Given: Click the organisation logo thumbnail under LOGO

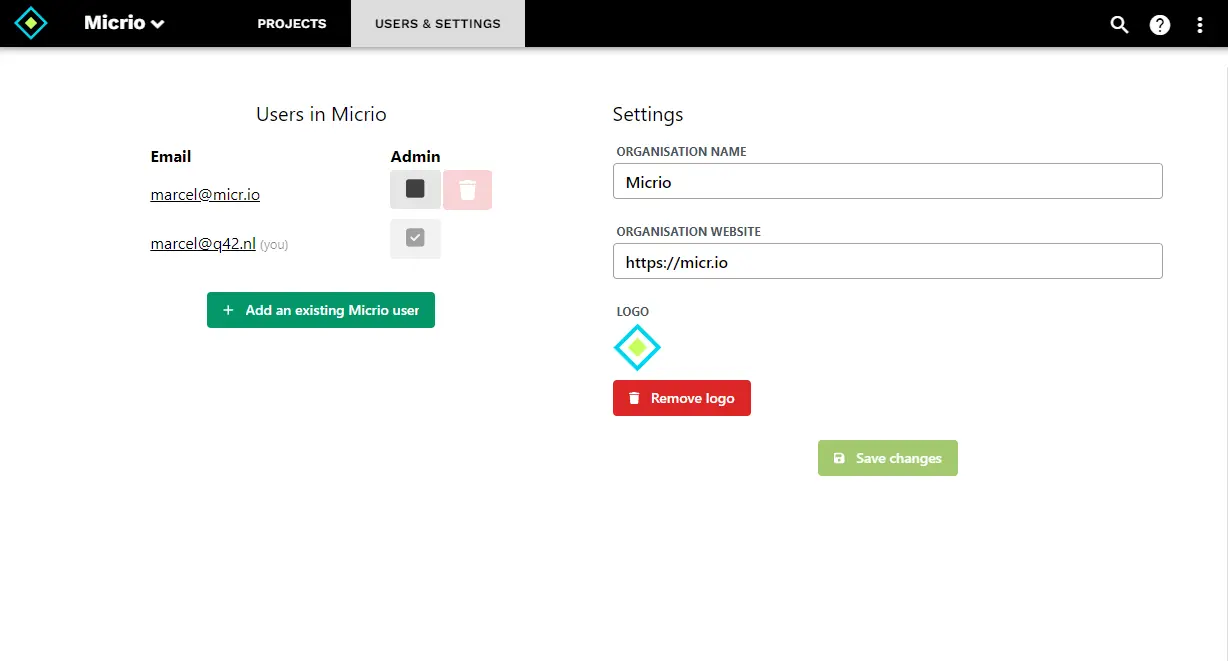Looking at the screenshot, I should (637, 347).
